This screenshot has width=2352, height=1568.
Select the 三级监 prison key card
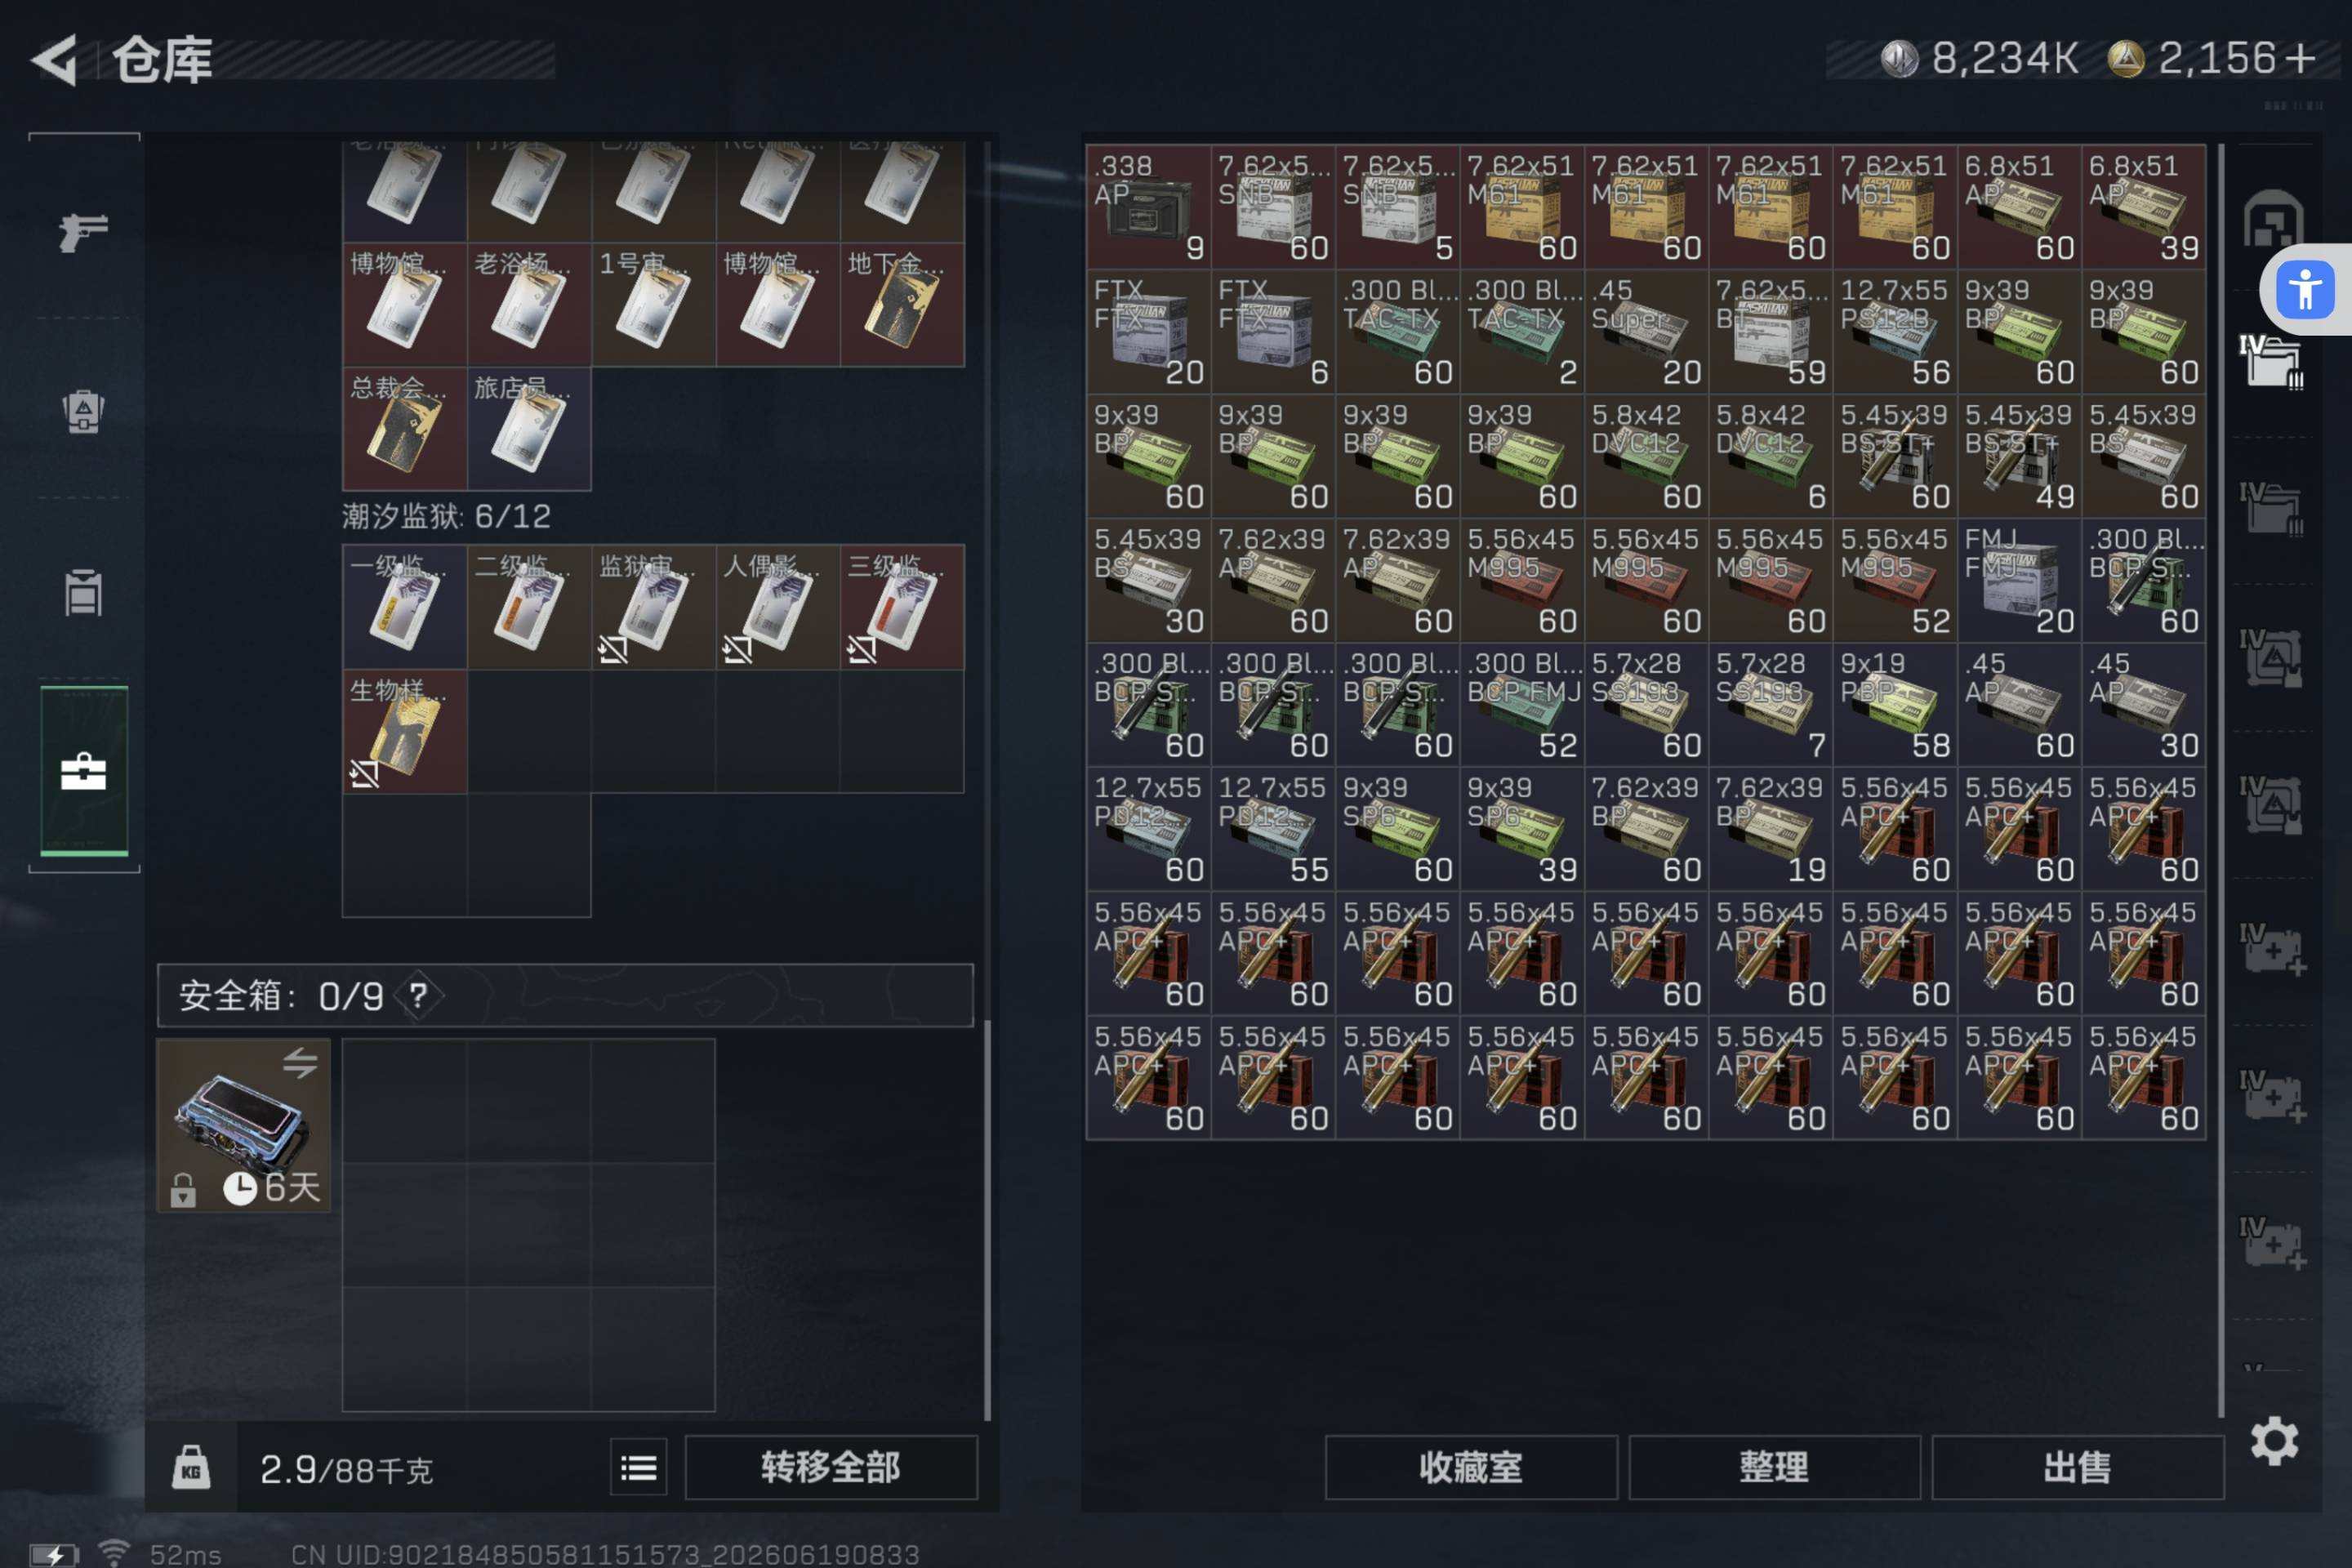pos(902,607)
